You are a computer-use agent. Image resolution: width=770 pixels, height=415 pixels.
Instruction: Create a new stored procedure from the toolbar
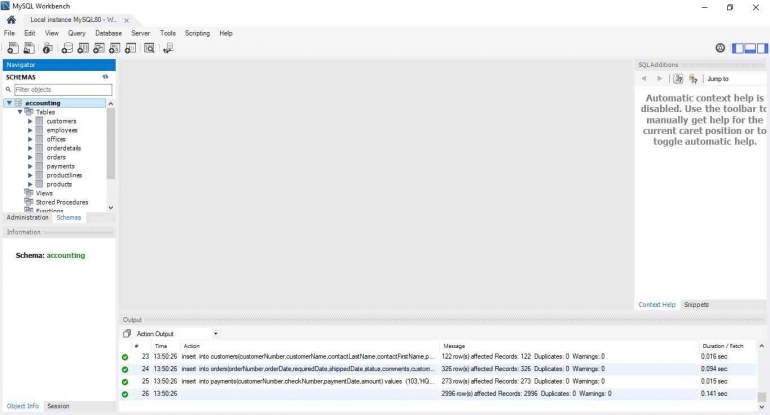pyautogui.click(x=114, y=48)
